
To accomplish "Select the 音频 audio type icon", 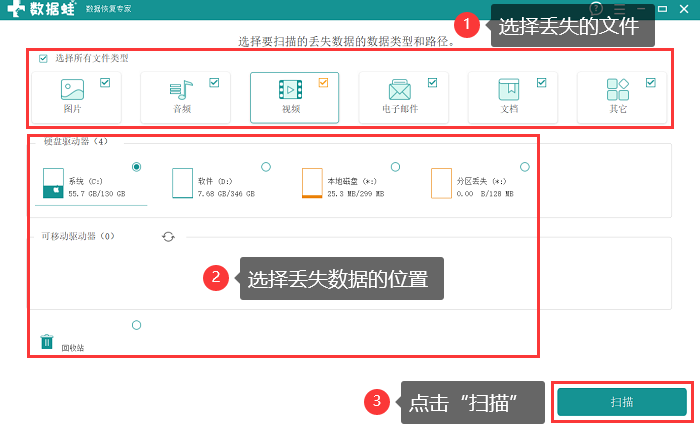I will [x=181, y=90].
